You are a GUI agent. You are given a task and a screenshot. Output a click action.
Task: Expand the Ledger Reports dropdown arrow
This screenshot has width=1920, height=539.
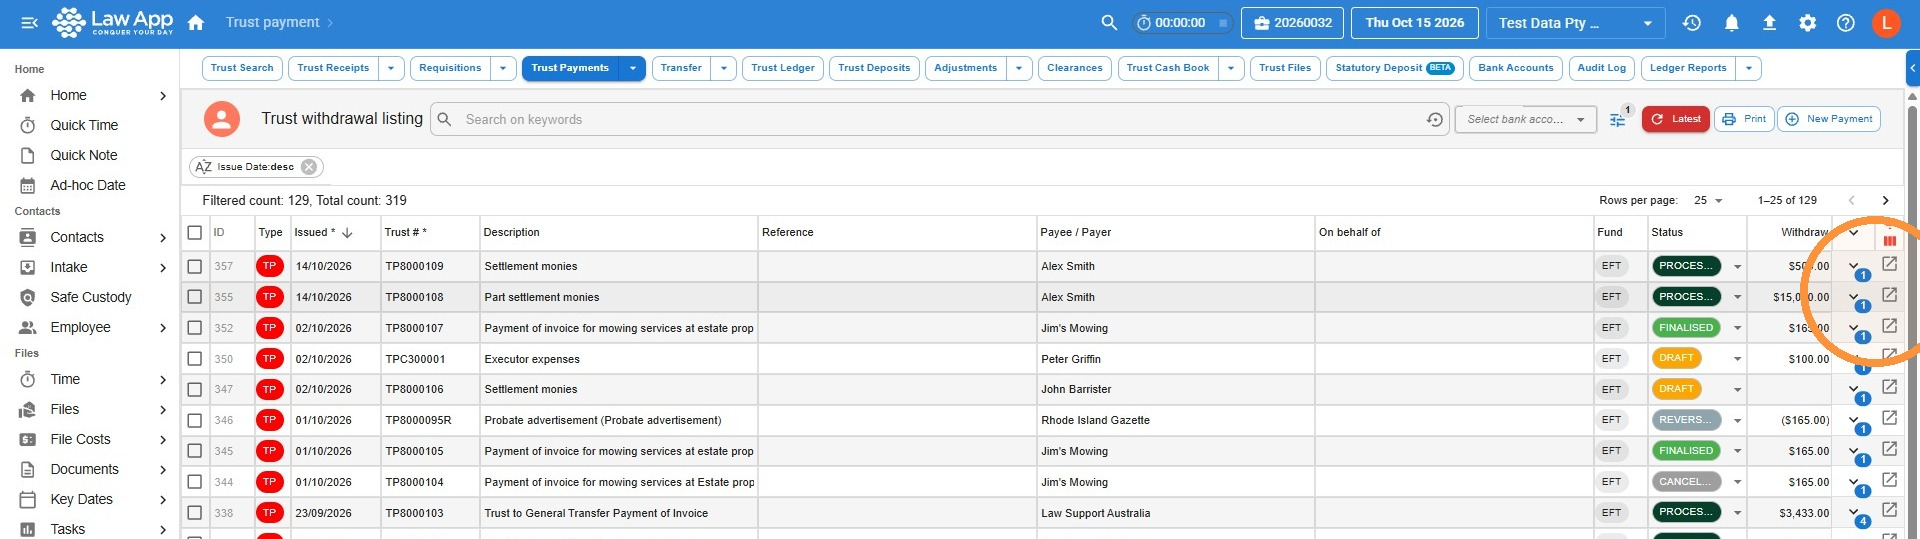(1748, 68)
